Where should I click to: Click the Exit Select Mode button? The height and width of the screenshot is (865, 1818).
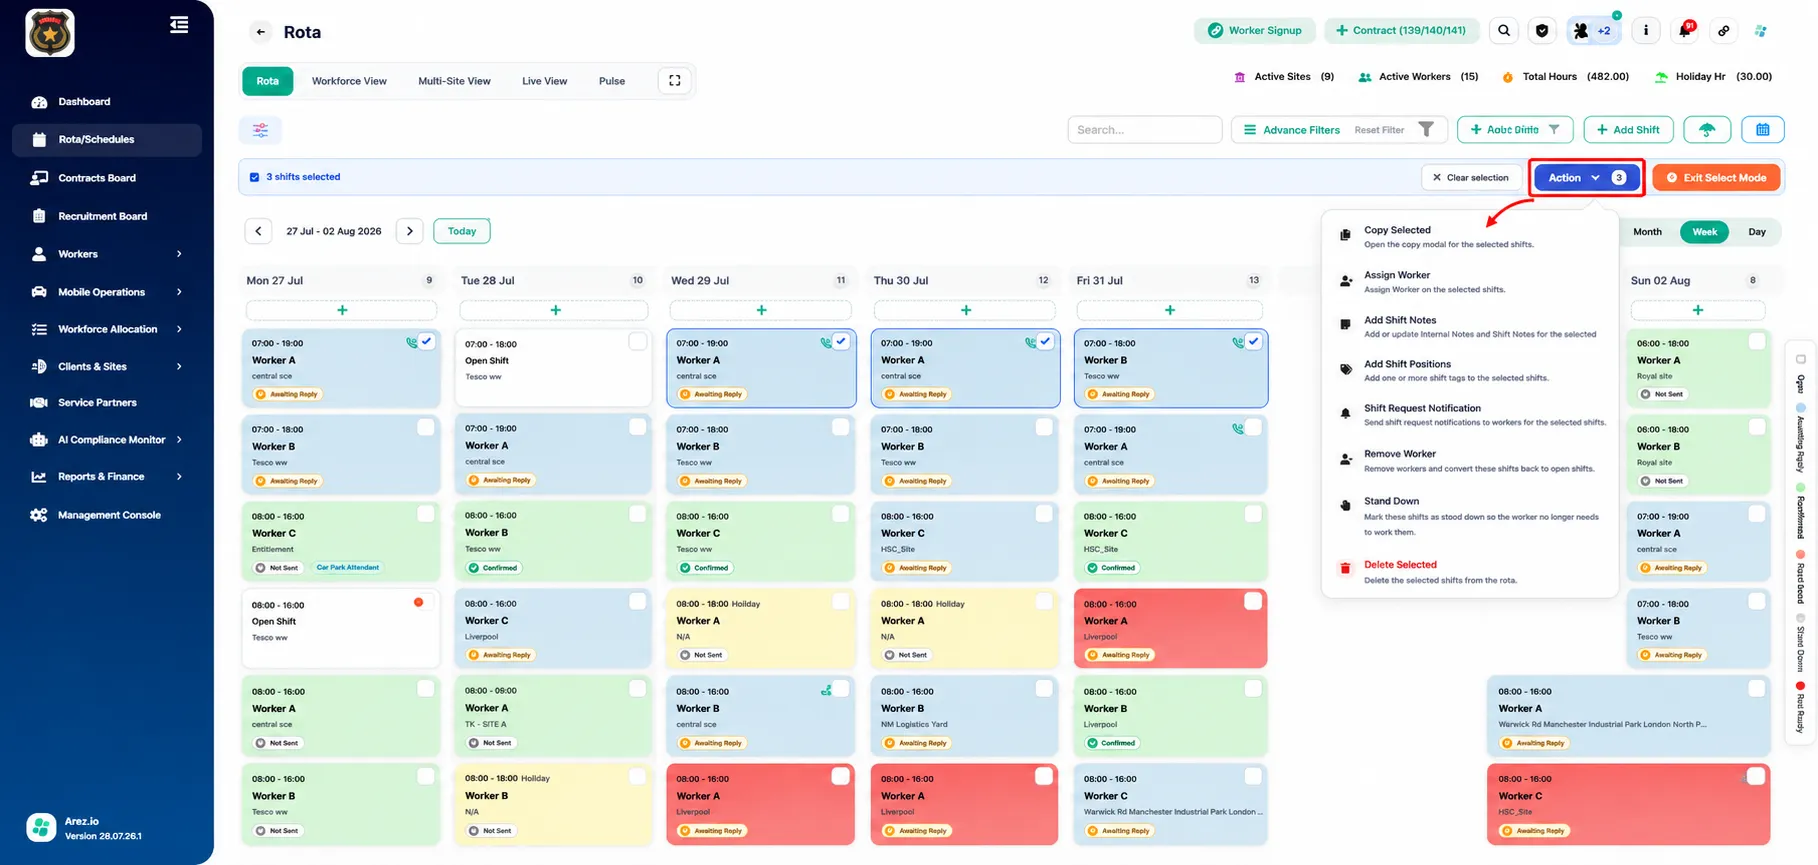tap(1716, 178)
